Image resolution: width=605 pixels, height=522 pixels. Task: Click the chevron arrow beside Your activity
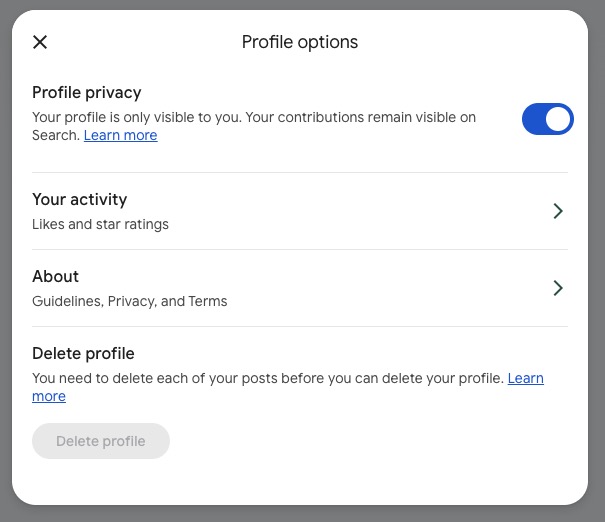(x=558, y=211)
